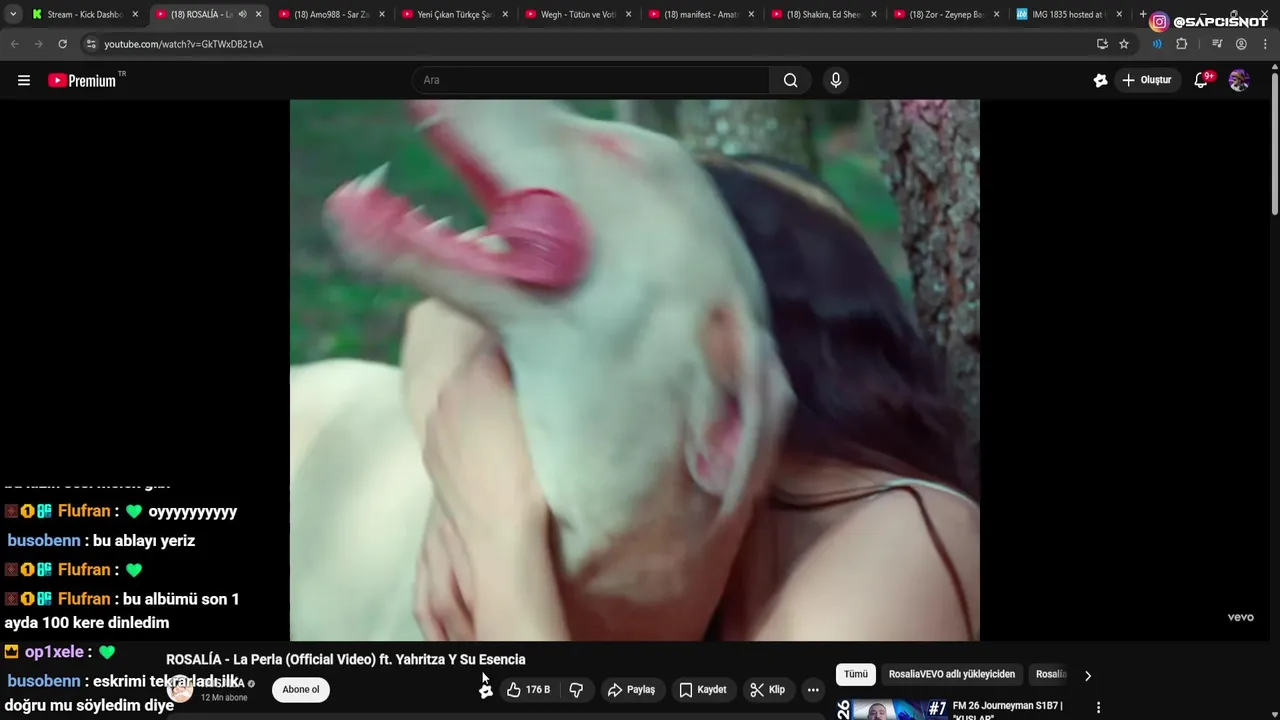Open a new browser tab
Screen dimensions: 1280x720
tap(1143, 14)
